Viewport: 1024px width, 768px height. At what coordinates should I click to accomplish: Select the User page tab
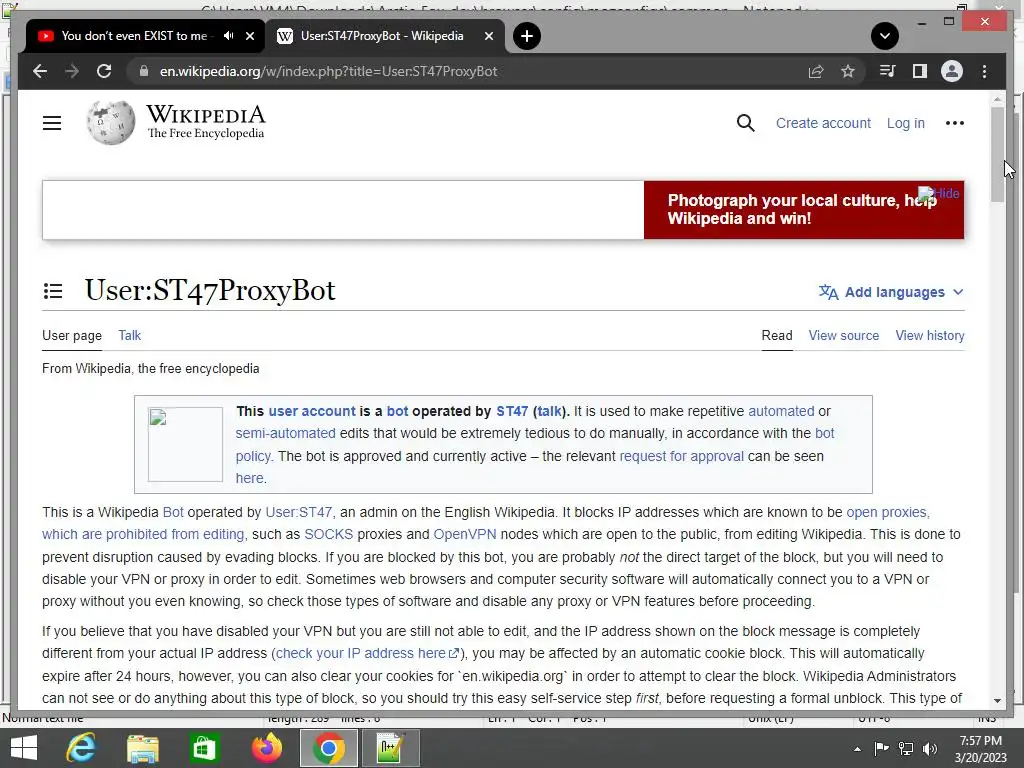72,335
